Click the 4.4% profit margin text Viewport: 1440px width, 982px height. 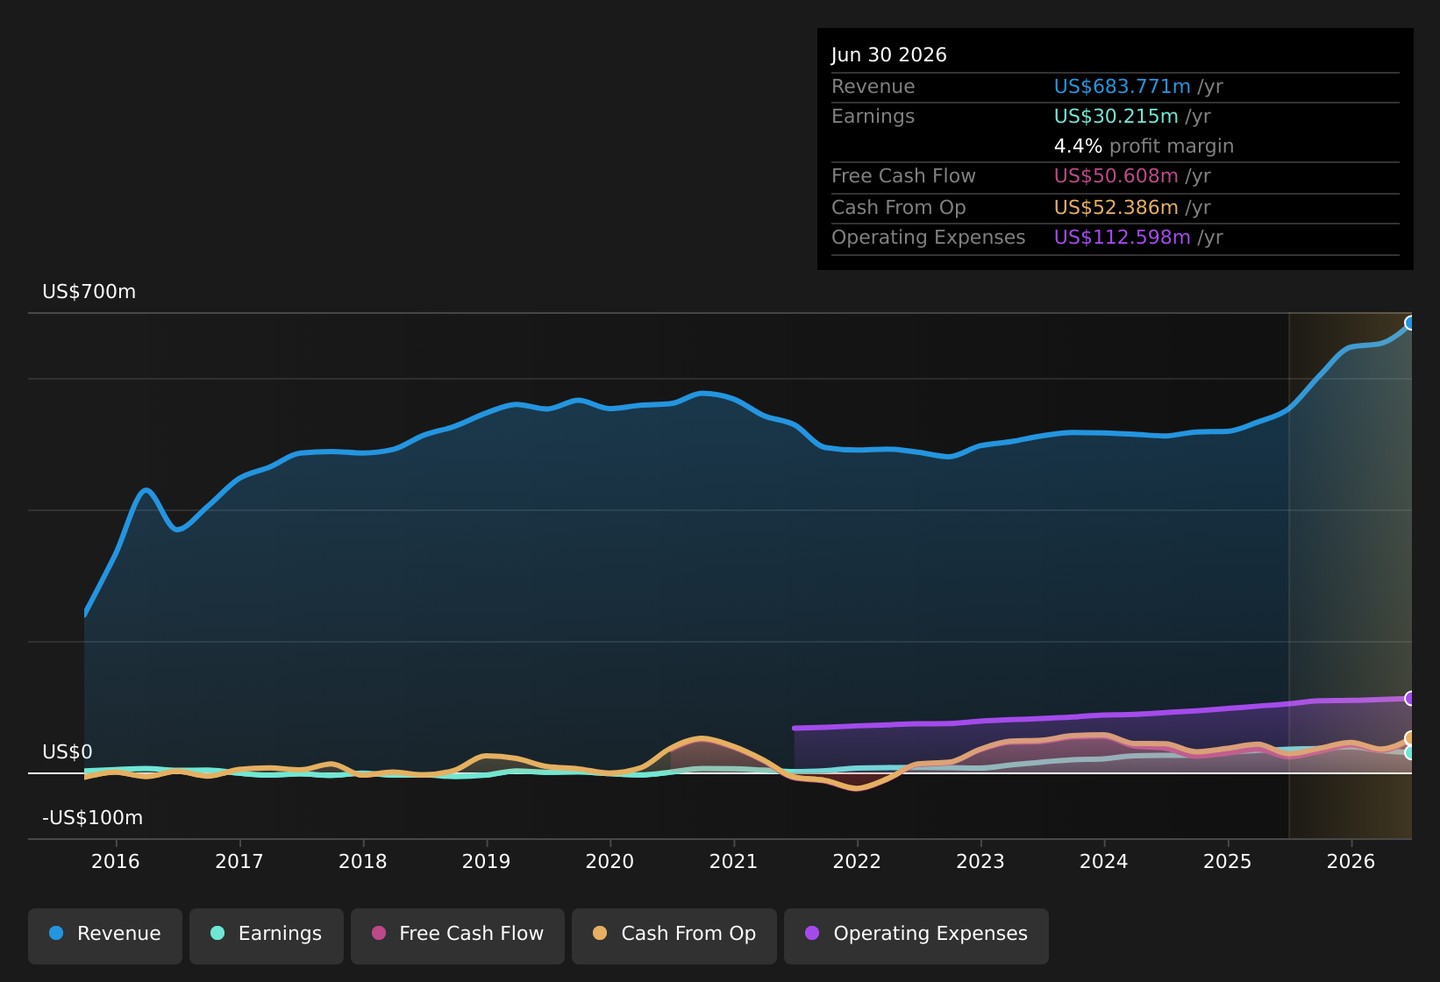click(x=1144, y=146)
